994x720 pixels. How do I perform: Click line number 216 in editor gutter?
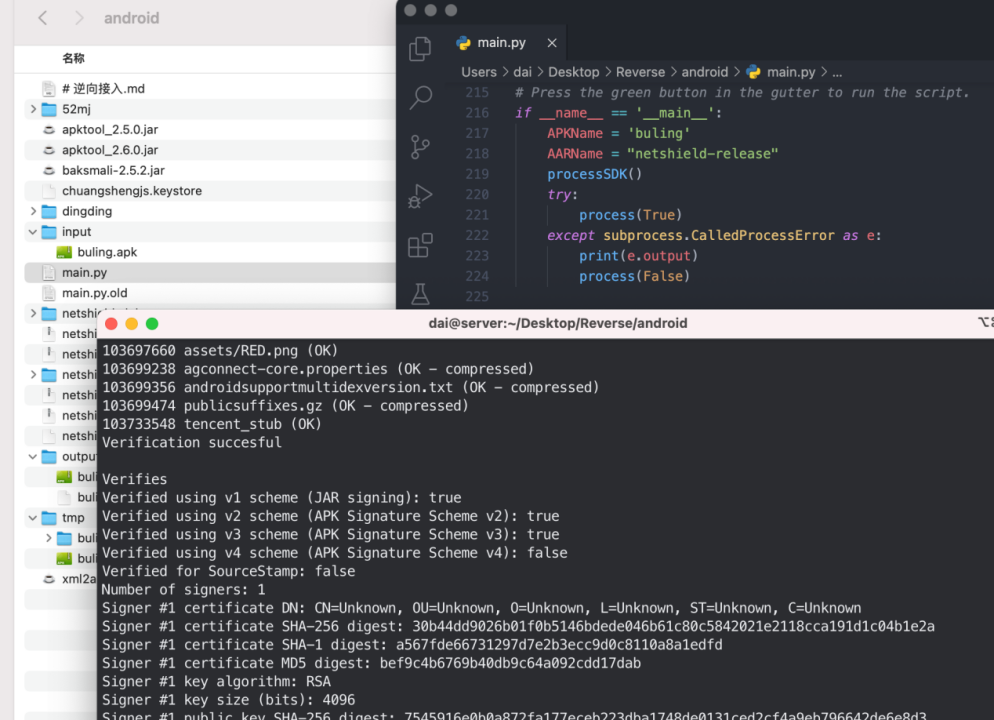pos(477,113)
